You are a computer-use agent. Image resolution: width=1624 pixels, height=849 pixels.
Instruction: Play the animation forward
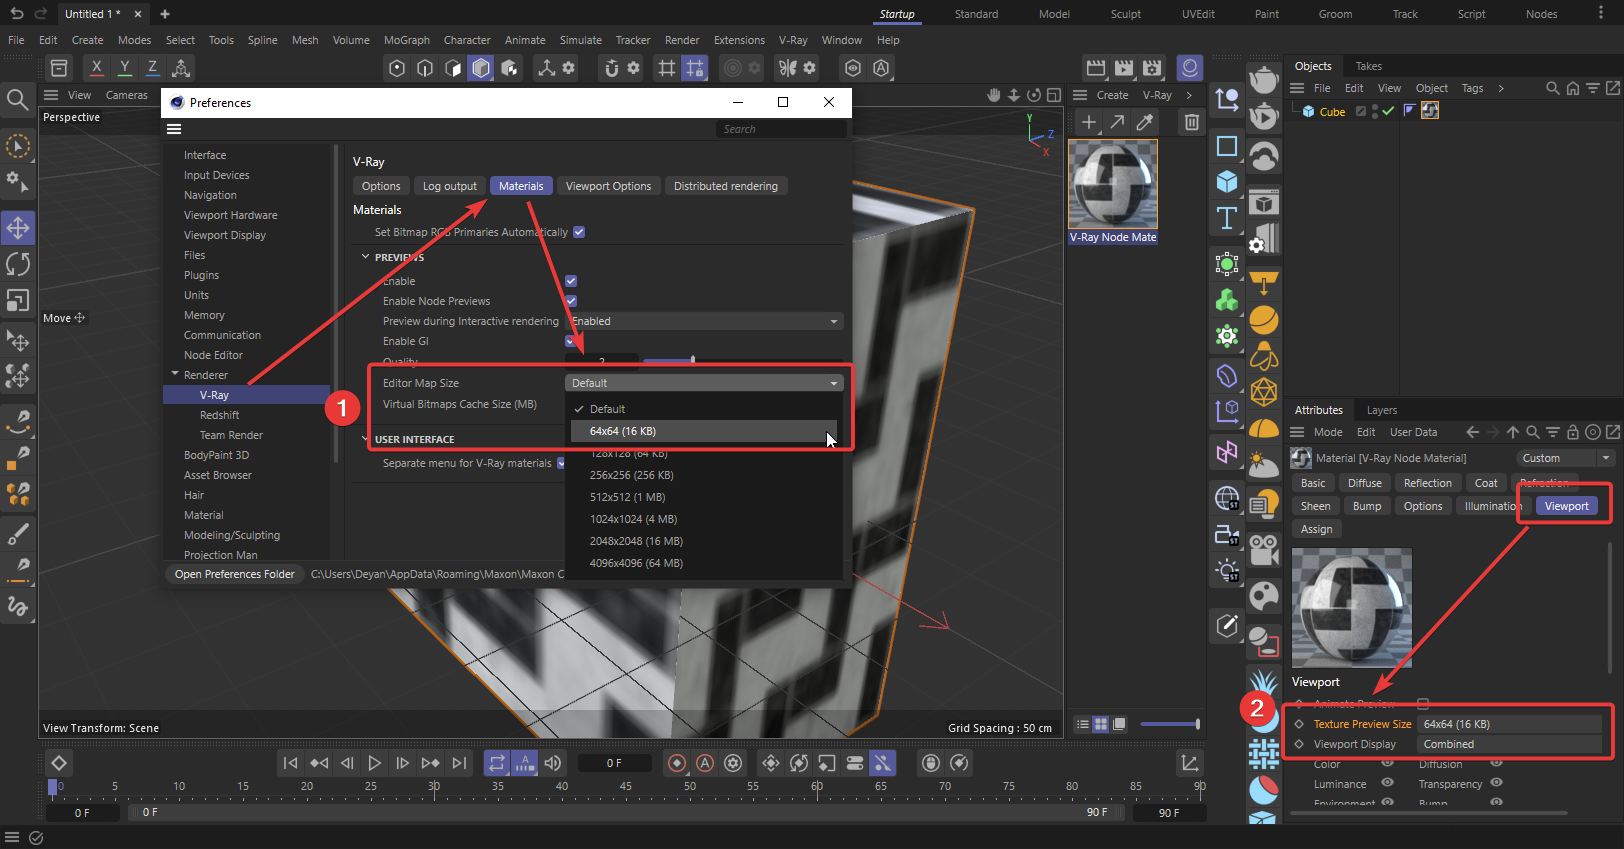(x=374, y=763)
